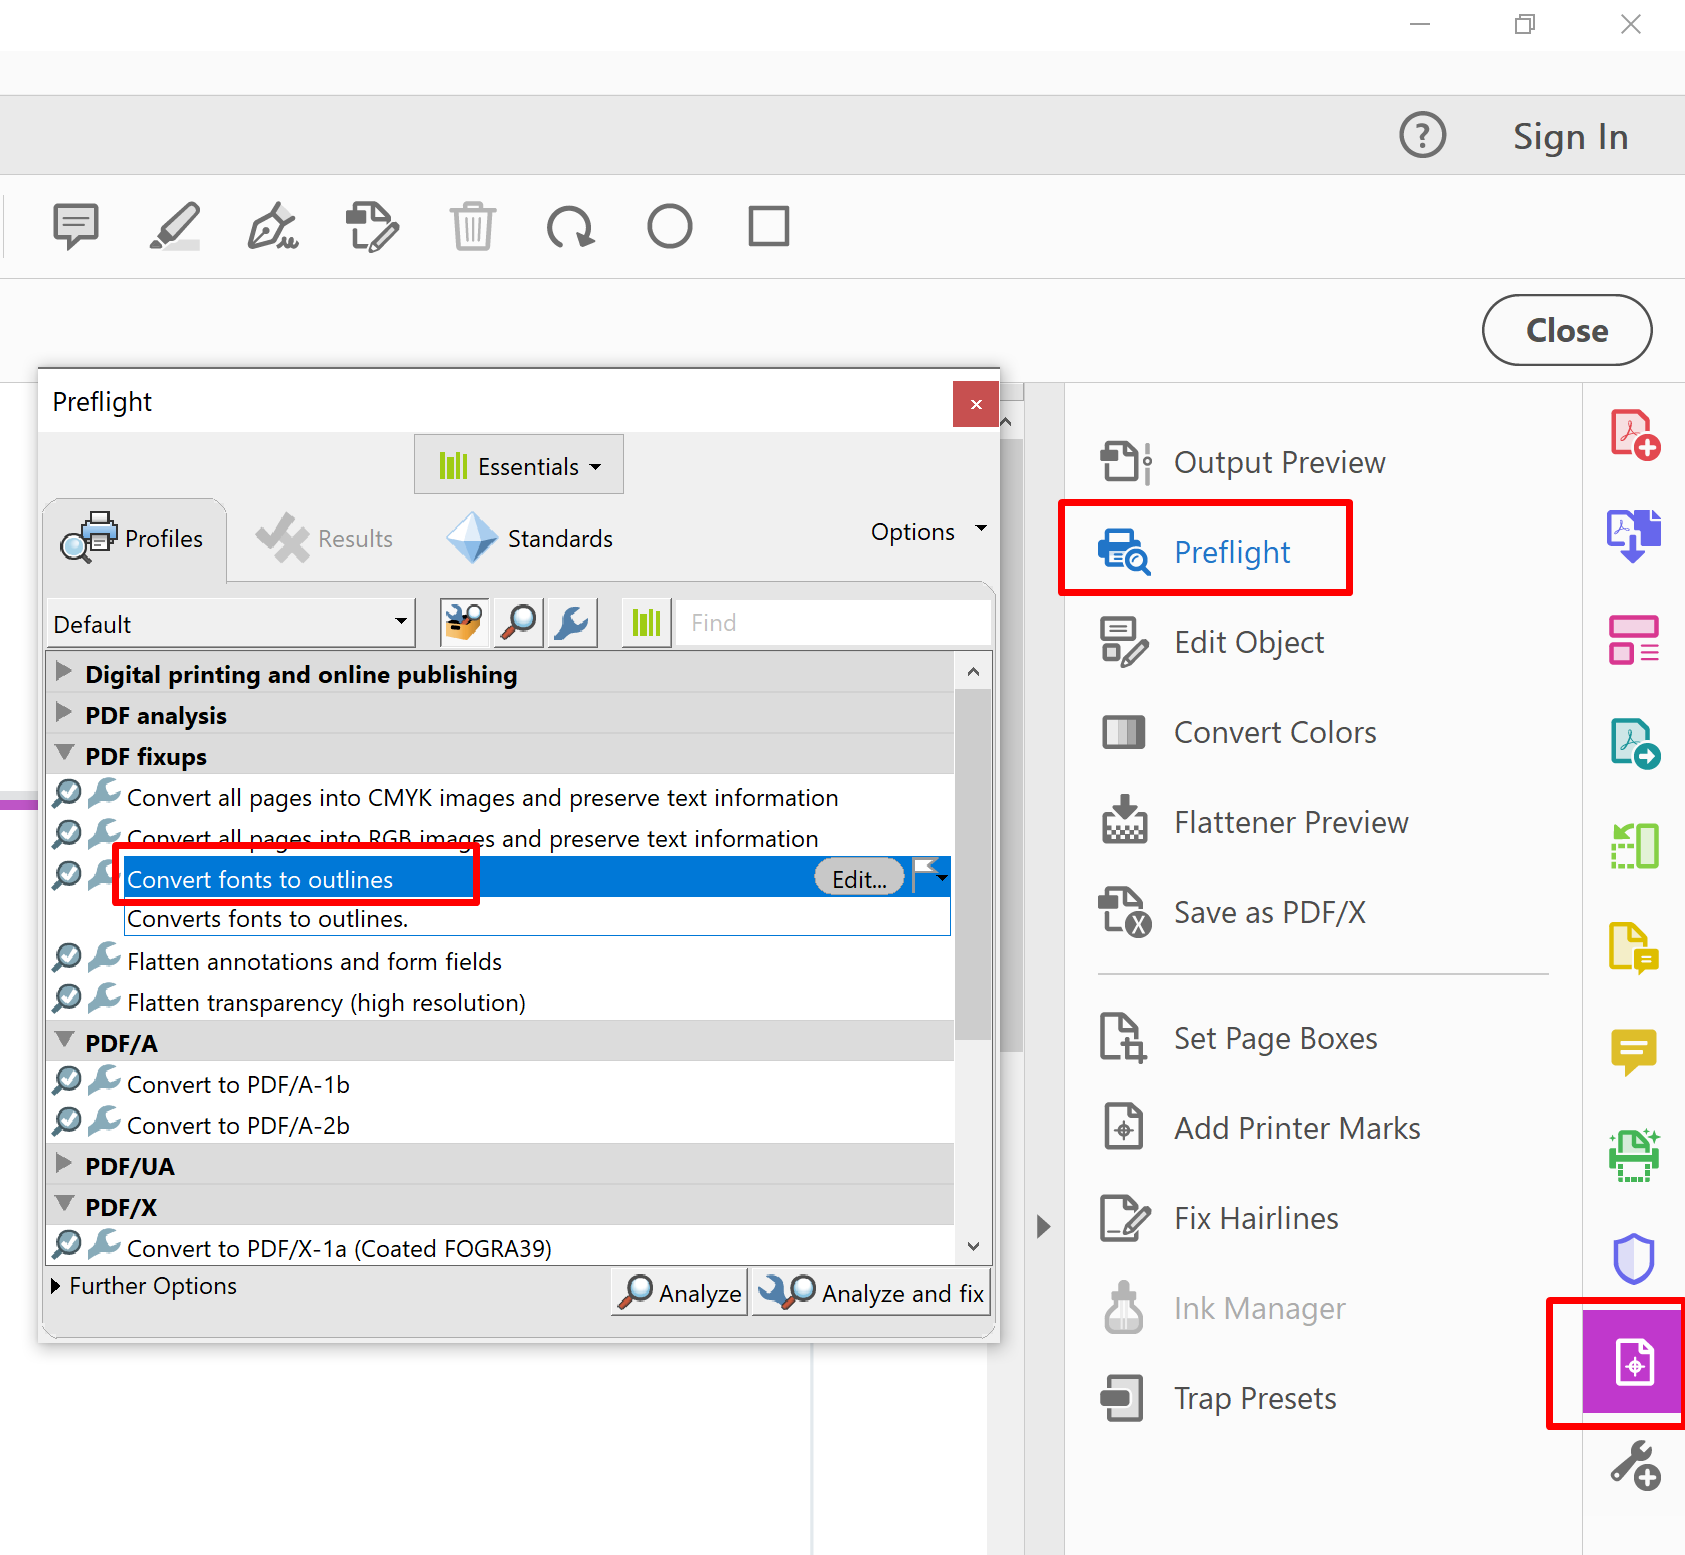This screenshot has height=1555, width=1685.
Task: Click the profile list scrollbar down arrow
Action: 973,1246
